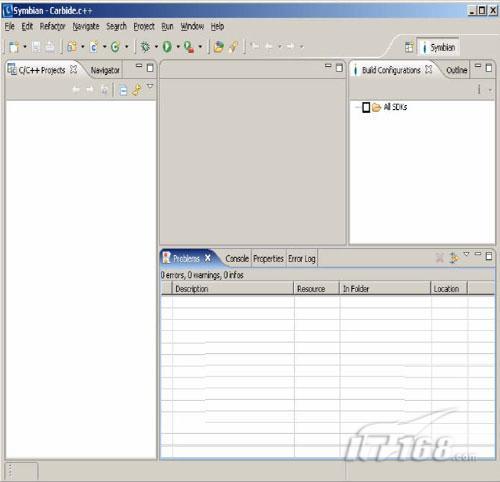Click the Print toolbar icon
Image resolution: width=500 pixels, height=482 pixels.
50,47
